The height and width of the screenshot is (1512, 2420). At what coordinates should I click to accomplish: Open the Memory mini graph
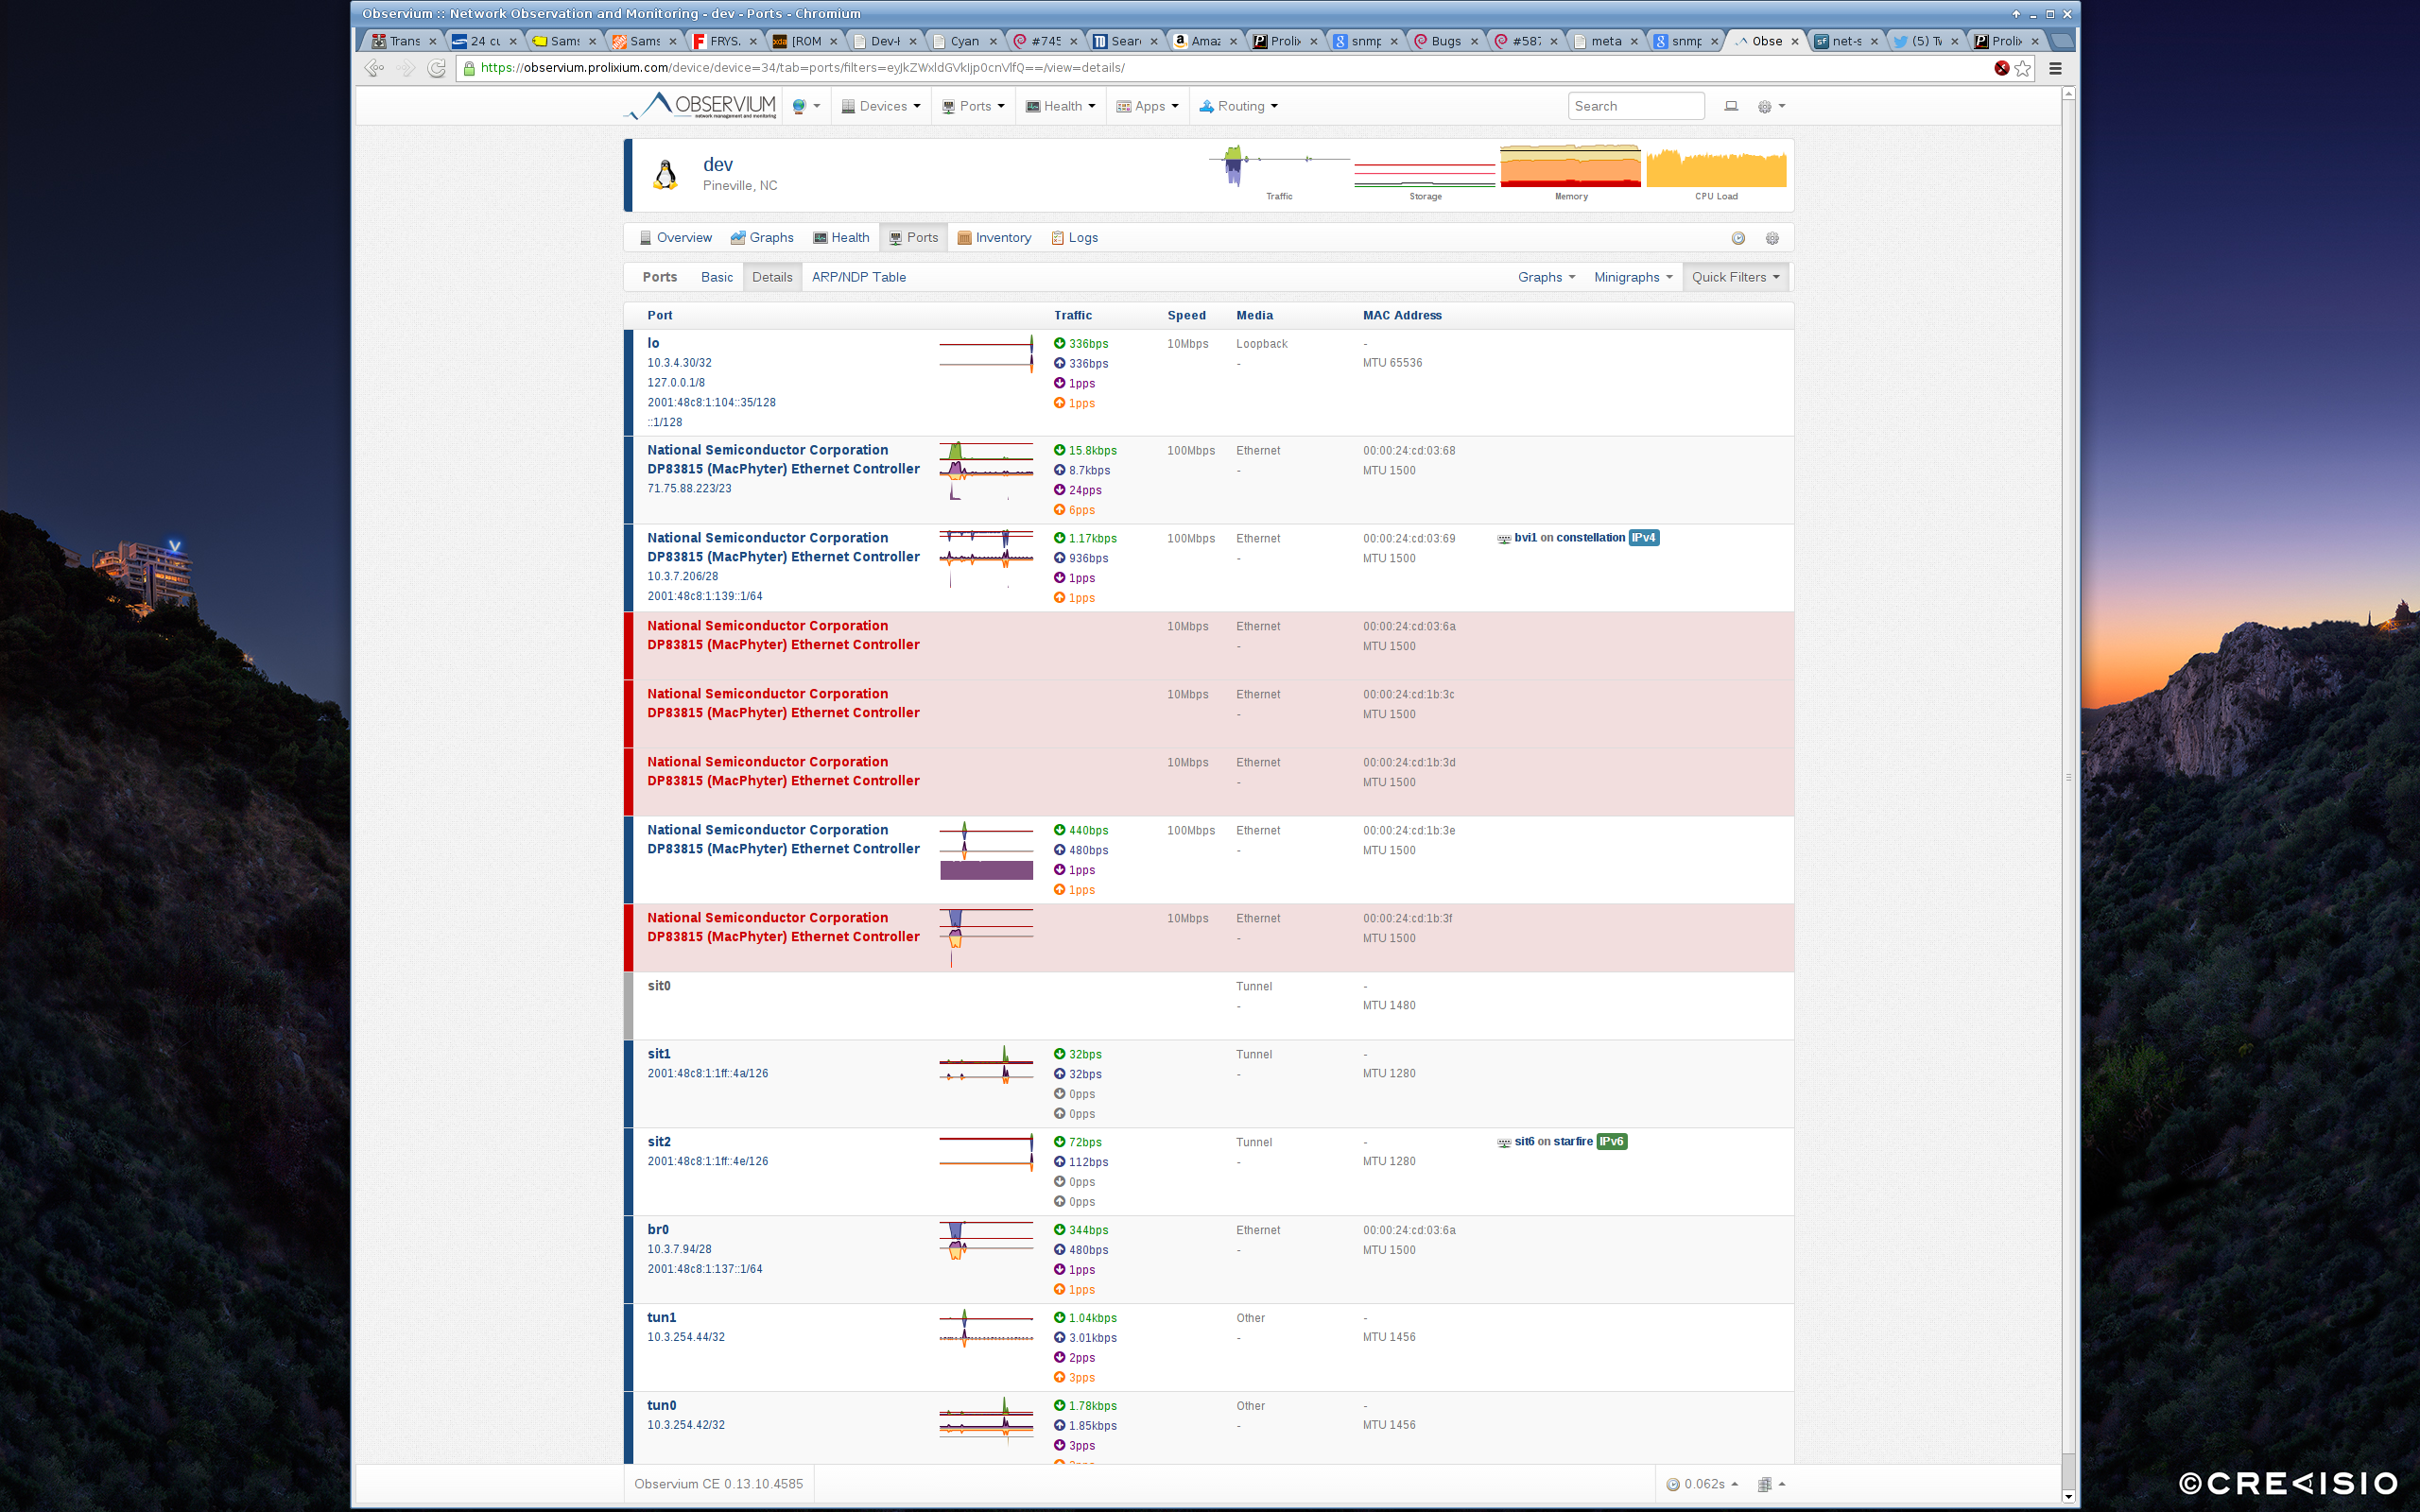point(1571,172)
